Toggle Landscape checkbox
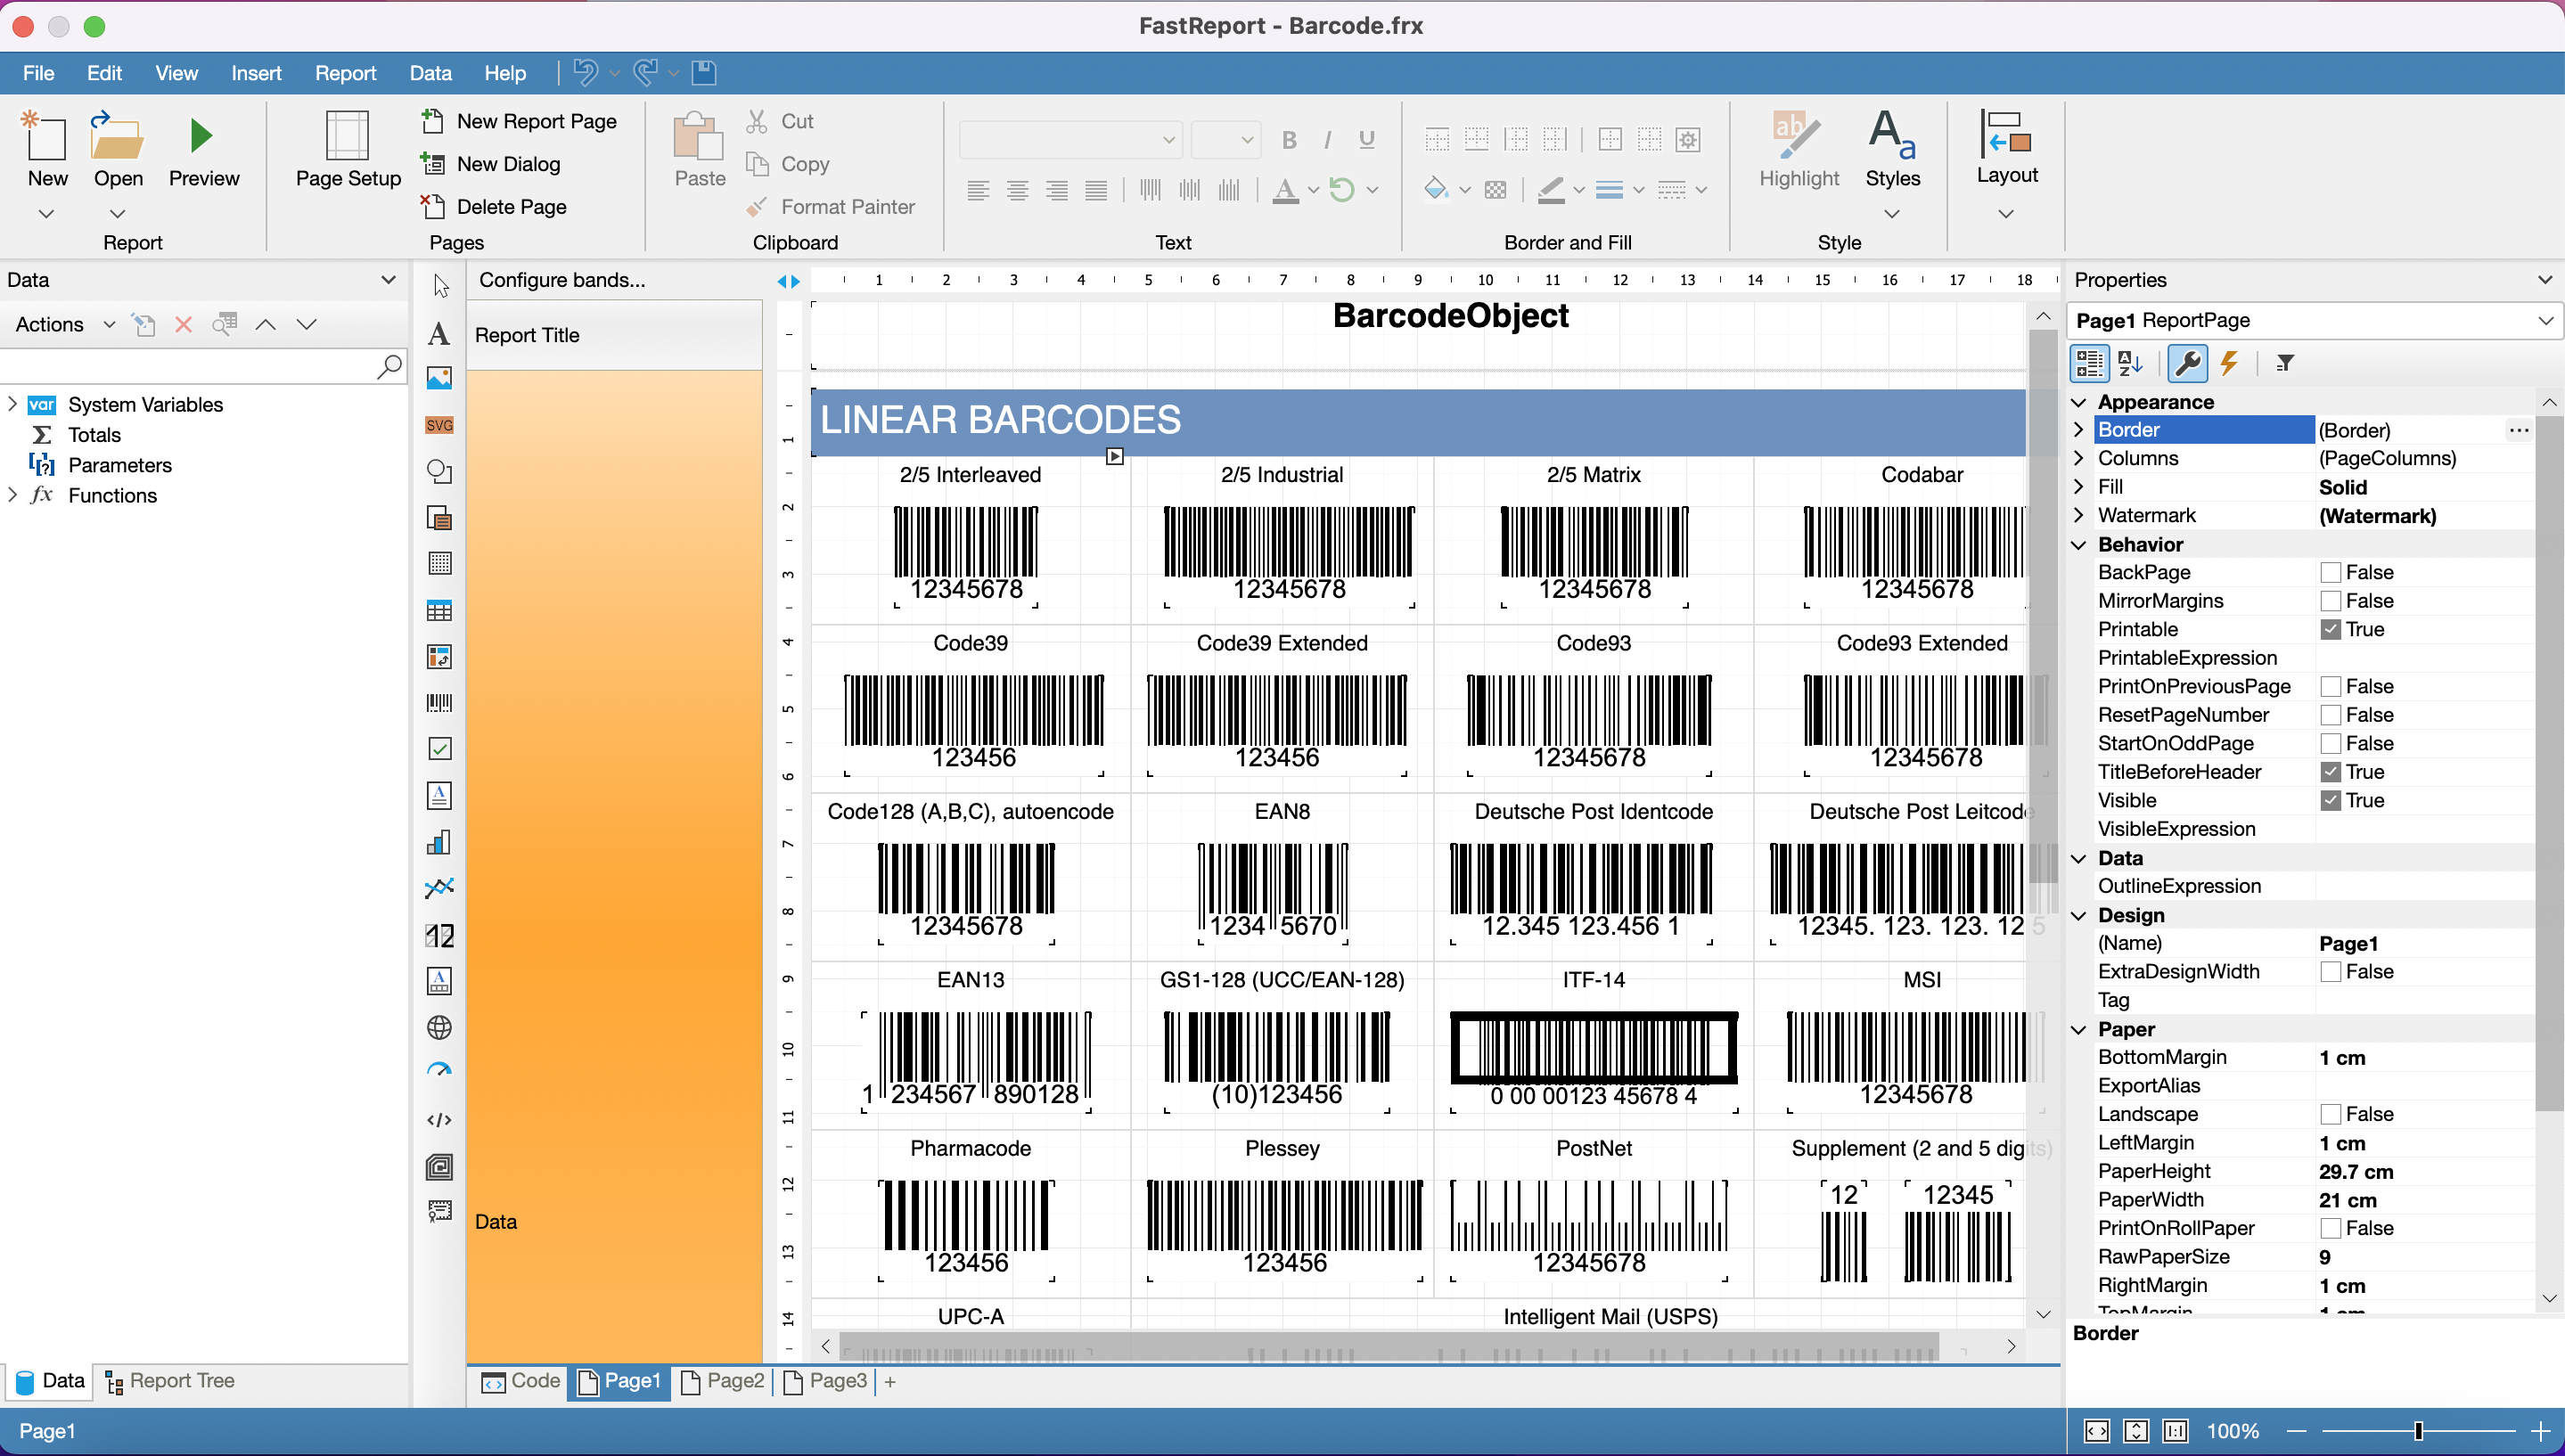 click(2331, 1114)
